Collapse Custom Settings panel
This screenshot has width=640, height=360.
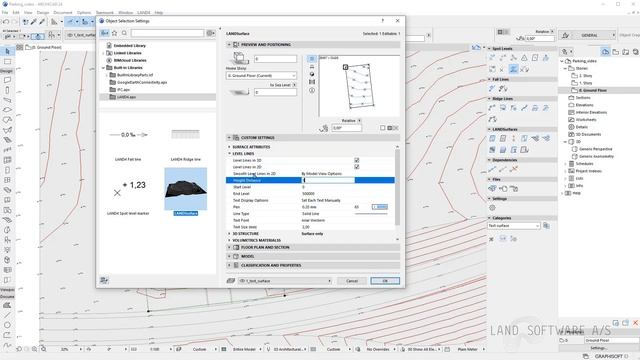[x=229, y=138]
